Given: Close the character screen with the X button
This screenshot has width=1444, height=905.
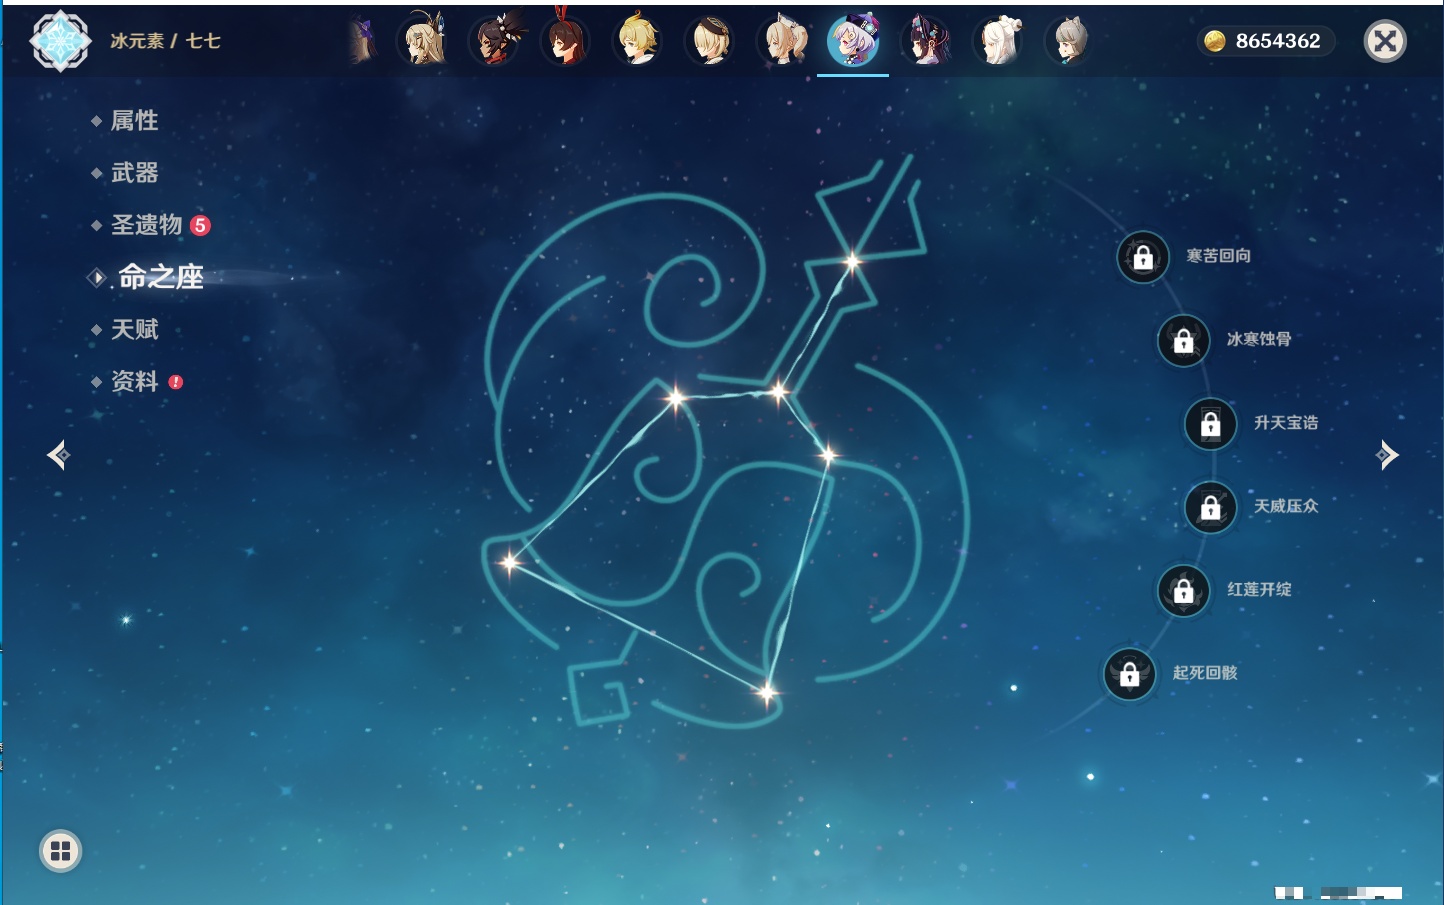Looking at the screenshot, I should pos(1385,41).
